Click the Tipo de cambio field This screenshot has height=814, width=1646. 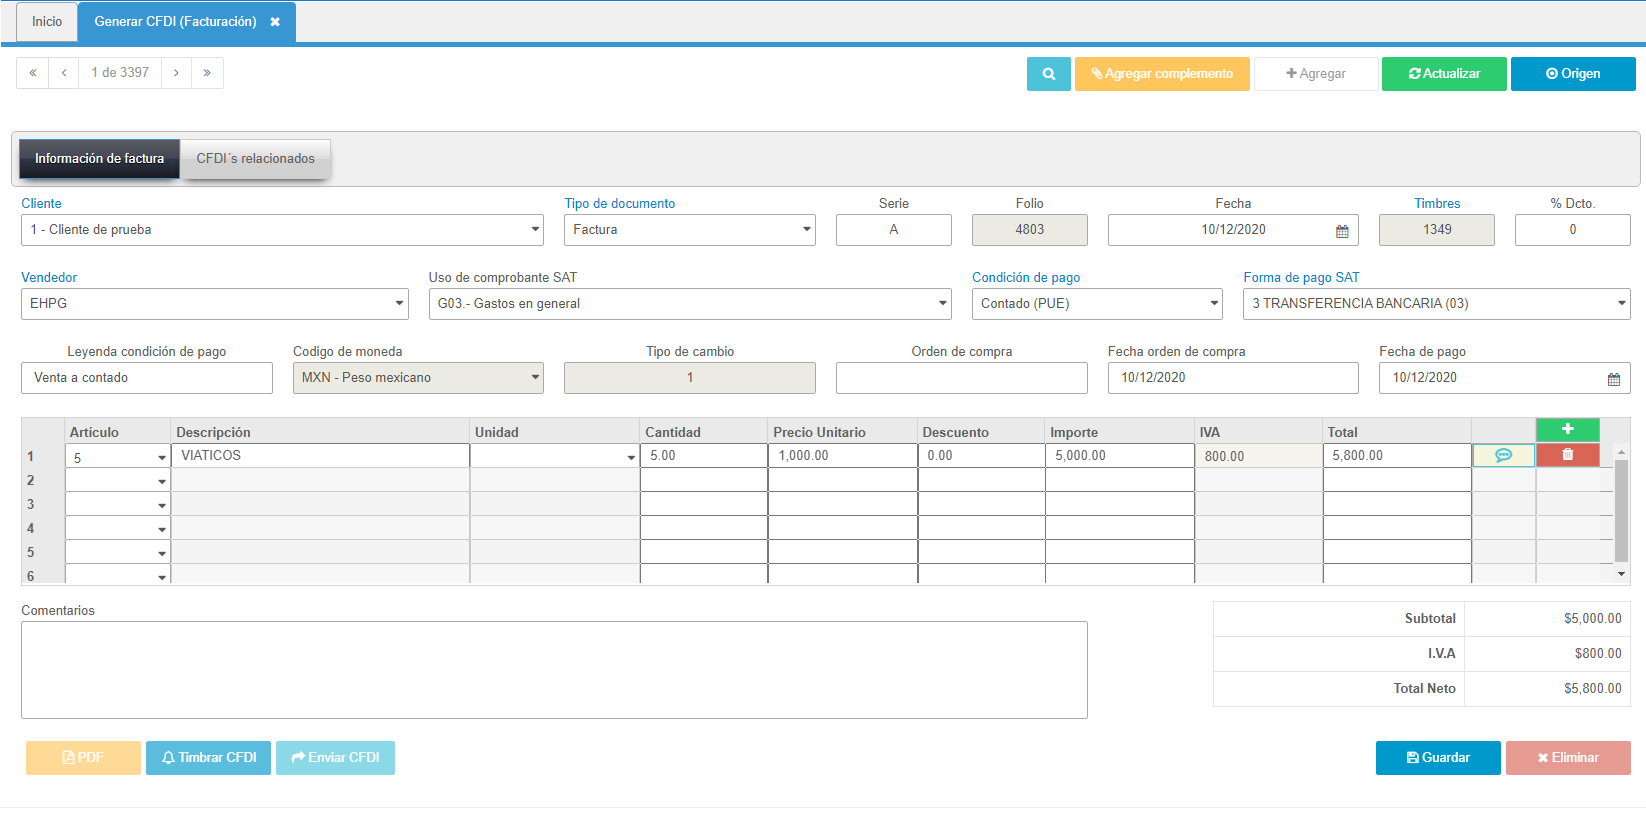coord(690,378)
